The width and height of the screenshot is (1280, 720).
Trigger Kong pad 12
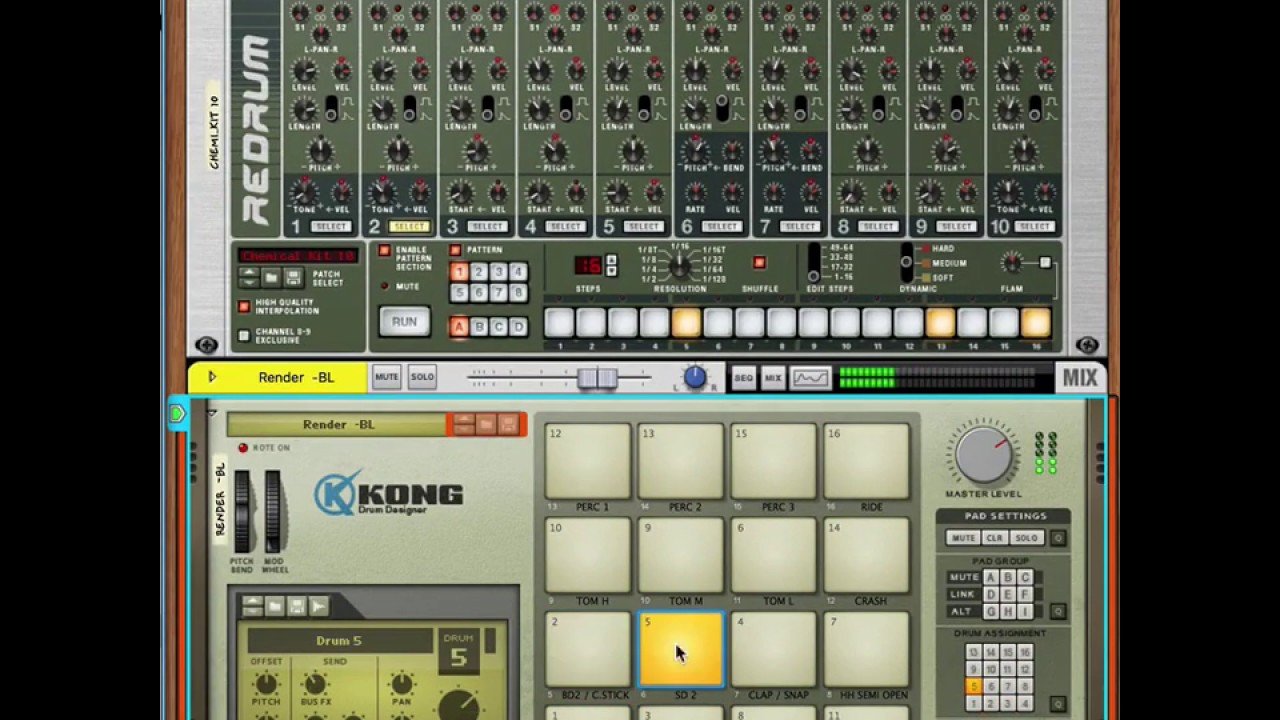(588, 461)
